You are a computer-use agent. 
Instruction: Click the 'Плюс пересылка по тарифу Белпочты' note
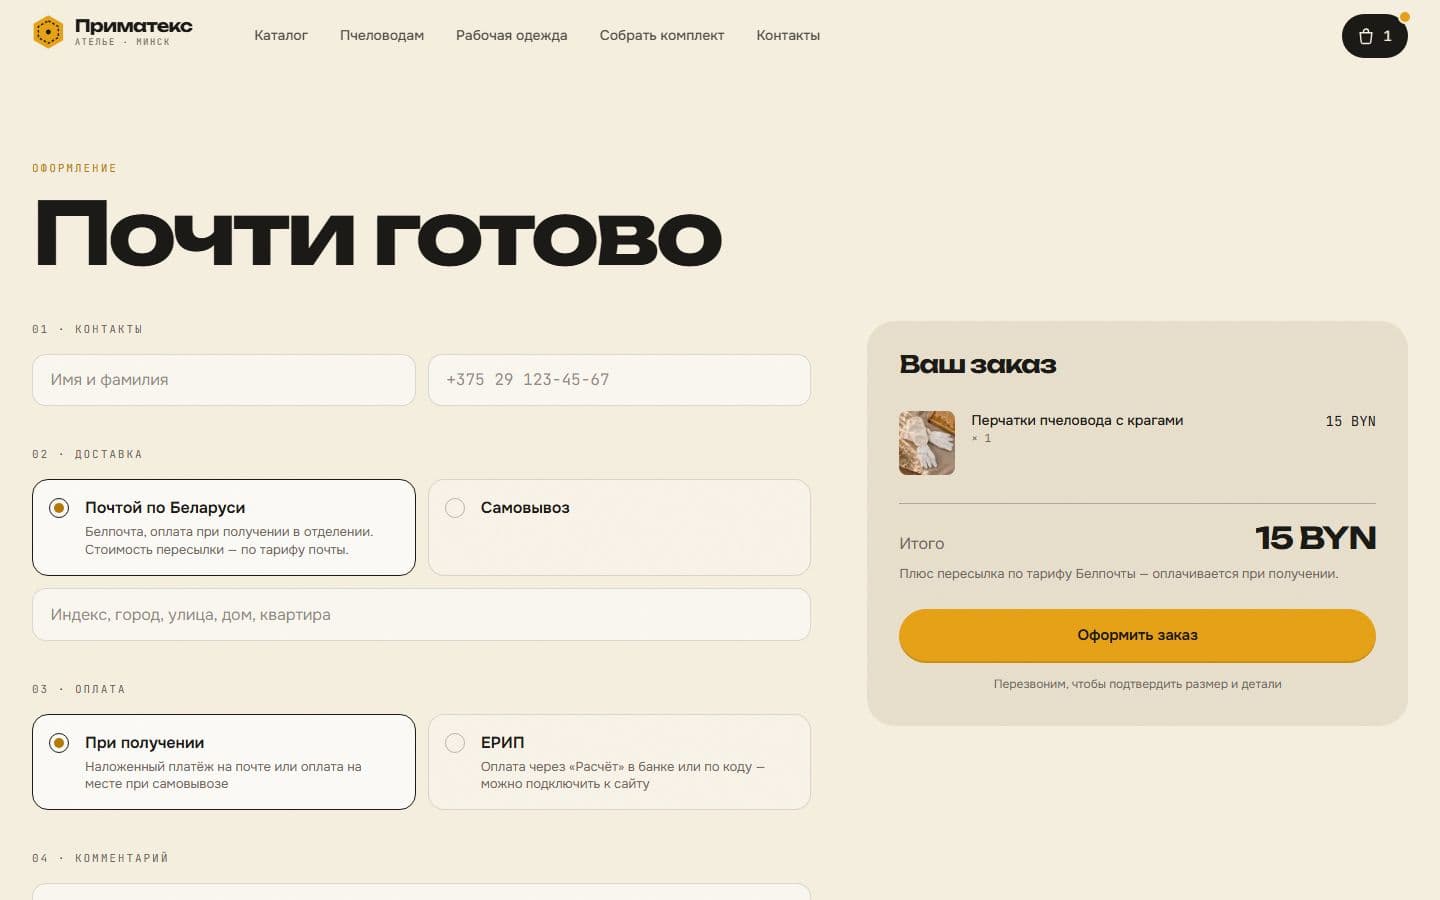tap(1118, 574)
